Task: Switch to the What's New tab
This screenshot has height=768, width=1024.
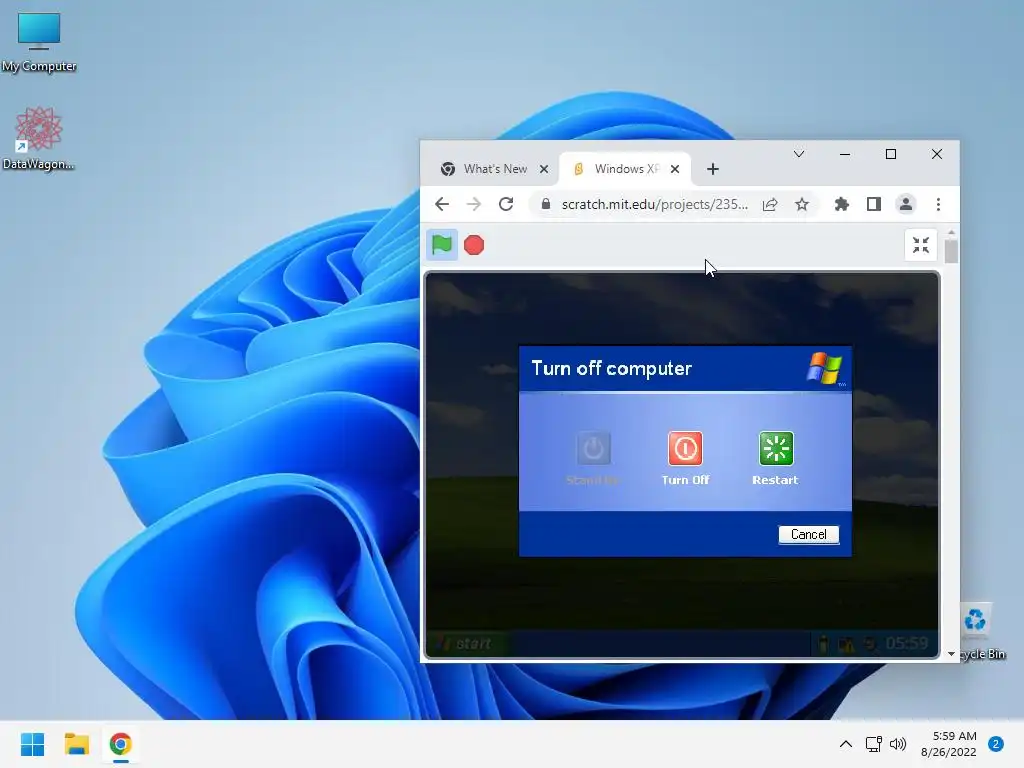Action: pos(494,169)
